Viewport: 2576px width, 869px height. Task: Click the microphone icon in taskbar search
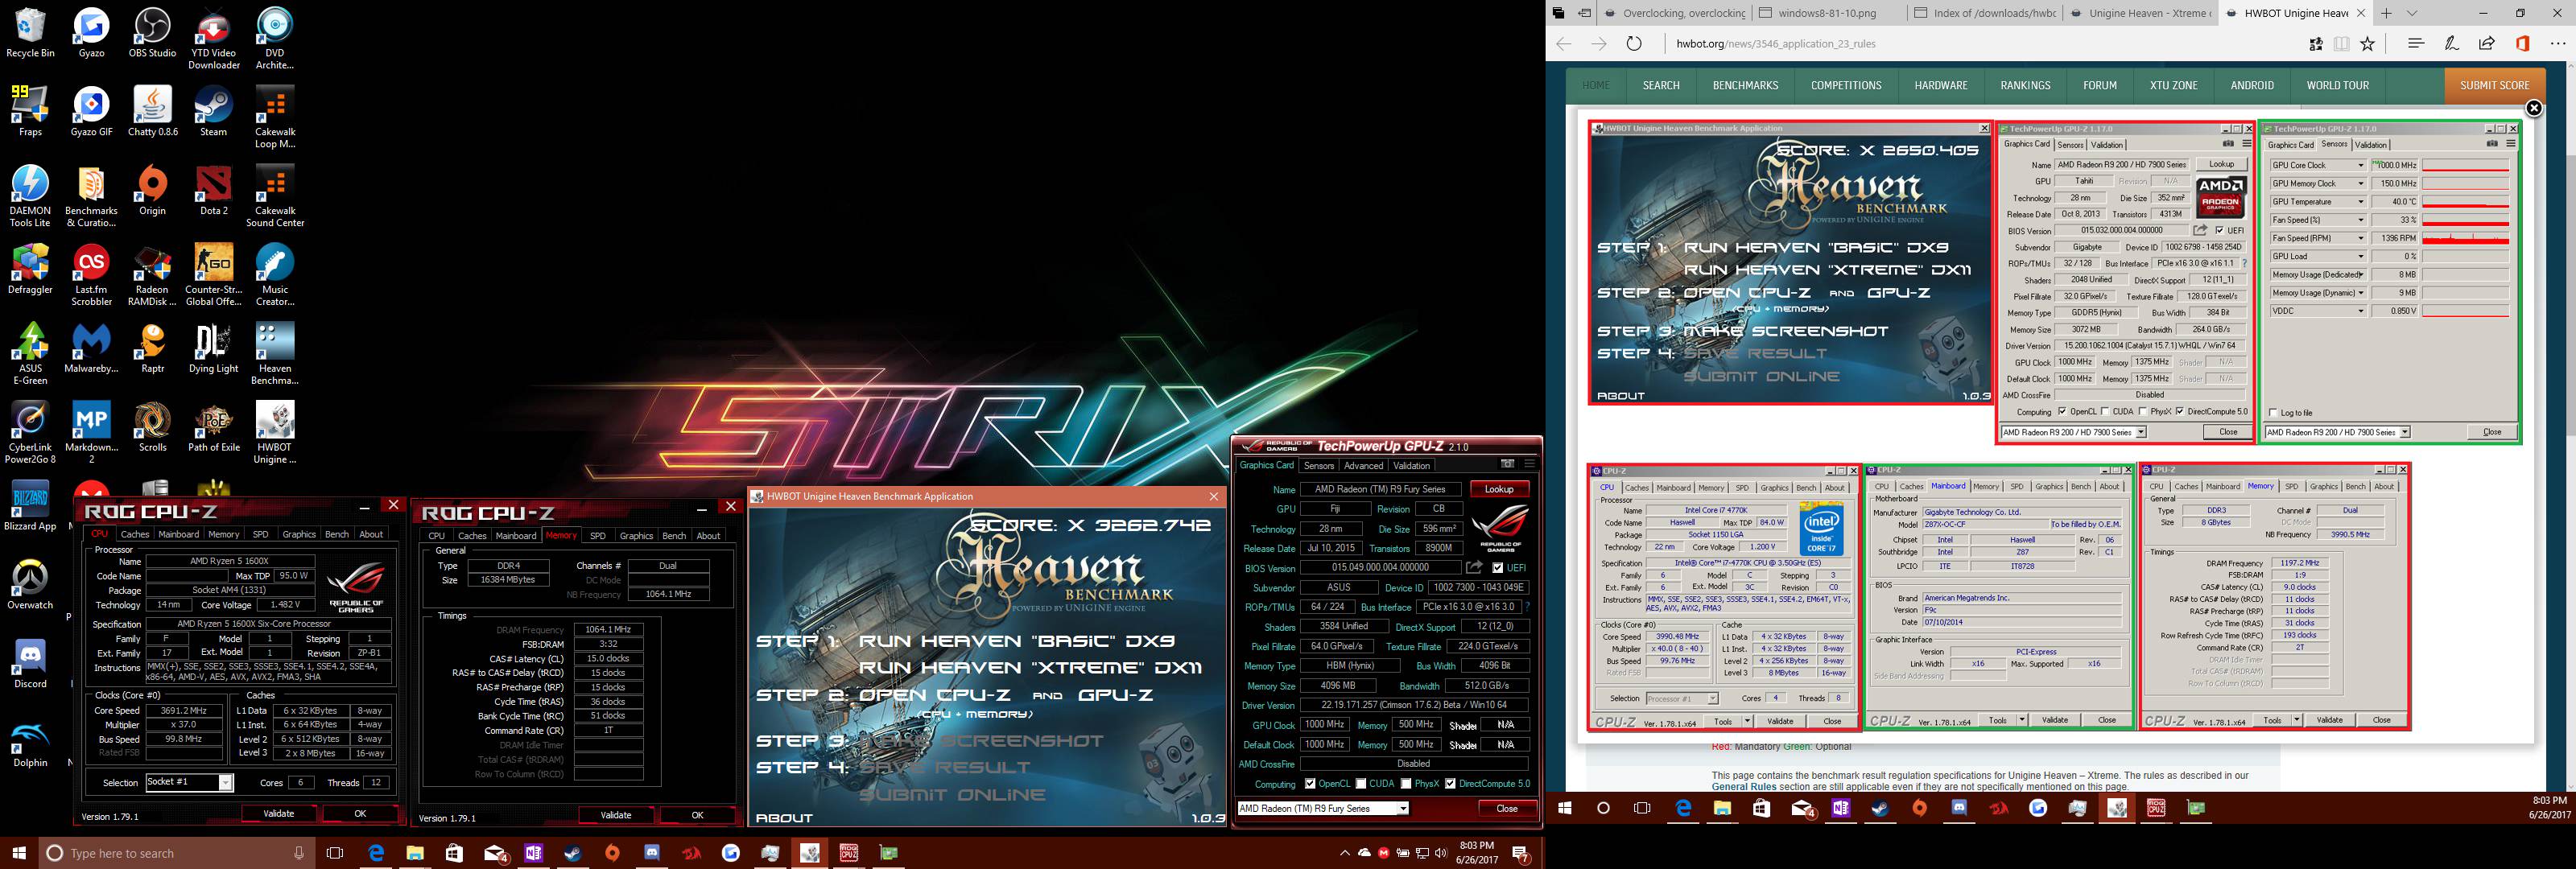pyautogui.click(x=298, y=853)
